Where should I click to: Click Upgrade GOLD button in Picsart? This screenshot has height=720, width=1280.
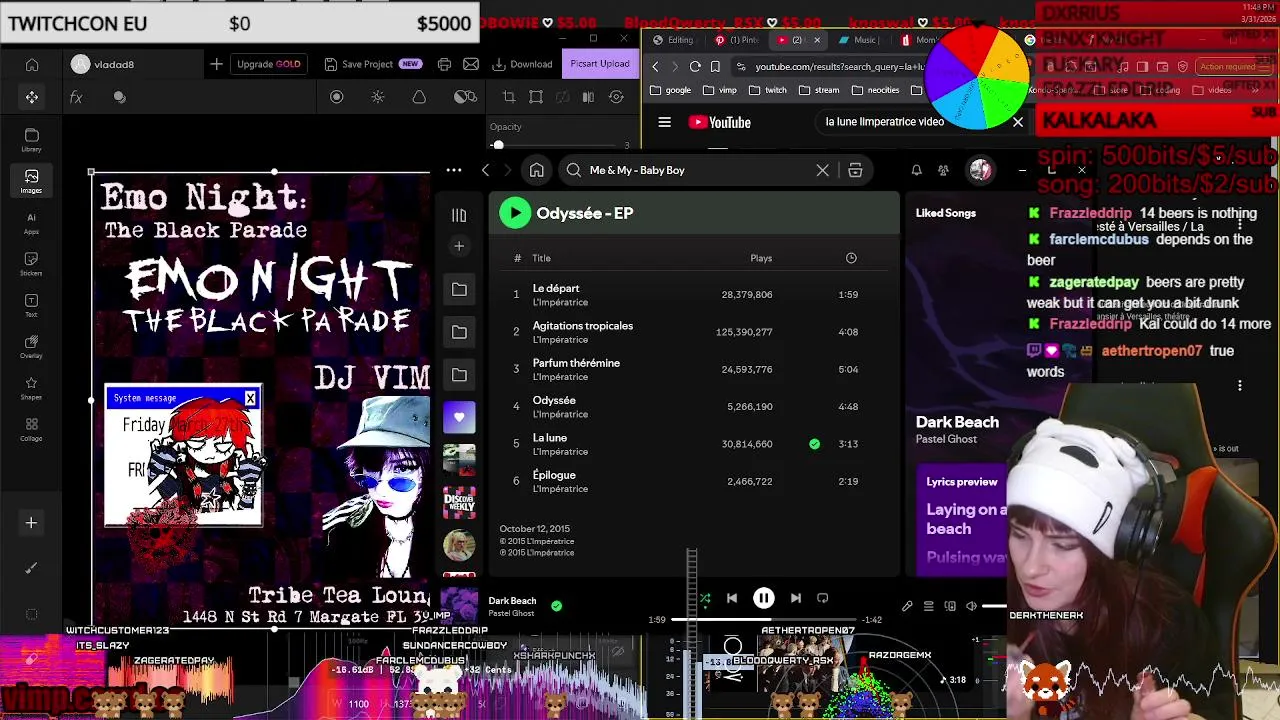[268, 64]
